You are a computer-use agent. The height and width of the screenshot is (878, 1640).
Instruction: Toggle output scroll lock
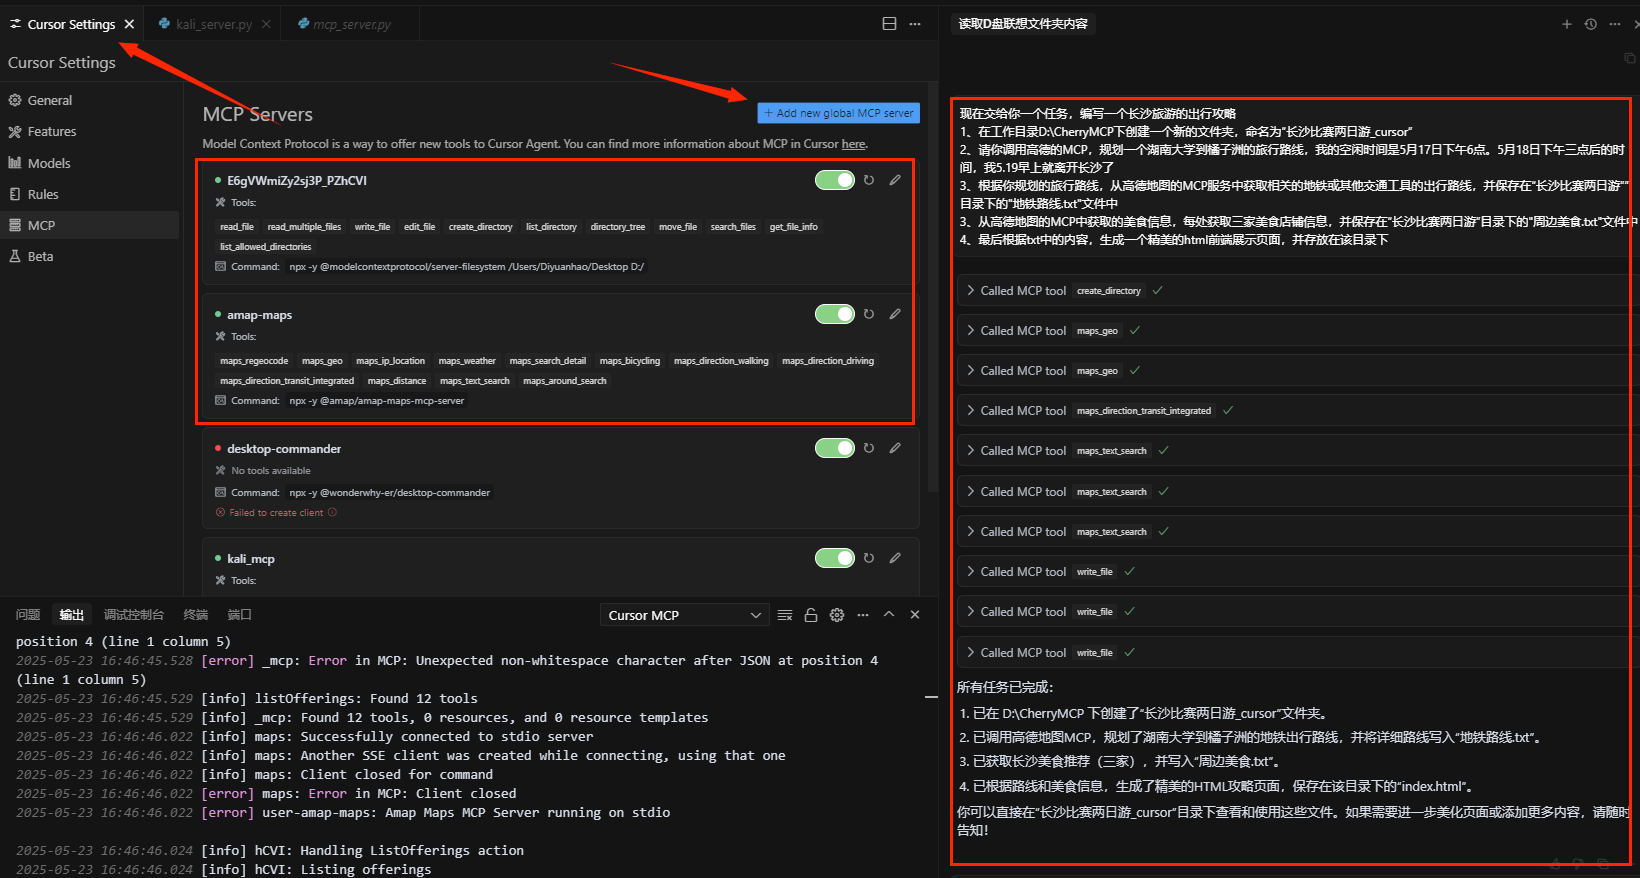tap(811, 615)
